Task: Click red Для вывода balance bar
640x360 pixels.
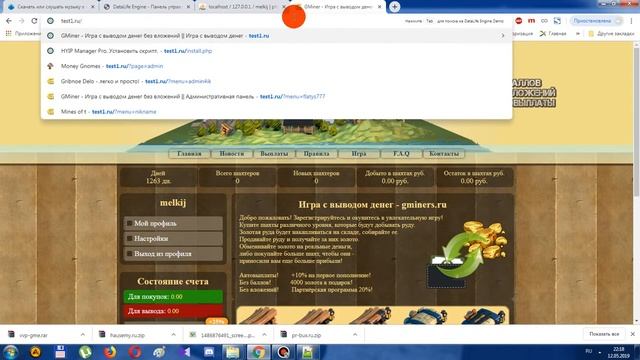Action: 173,311
